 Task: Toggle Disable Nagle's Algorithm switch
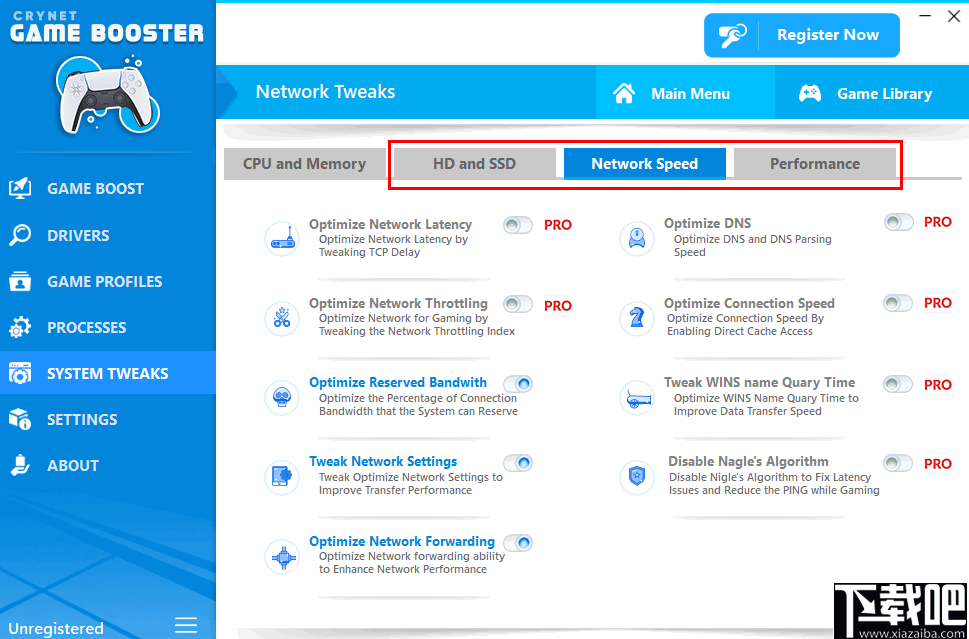tap(898, 463)
